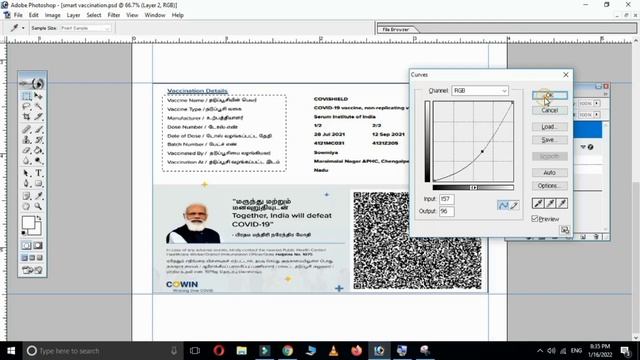Open tool preset picker arrow
Image resolution: width=640 pixels, height=360 pixels.
coord(23,28)
